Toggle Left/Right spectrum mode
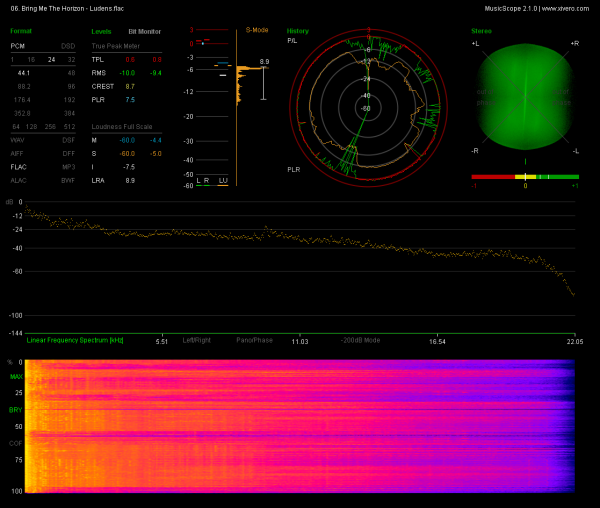 [x=197, y=340]
